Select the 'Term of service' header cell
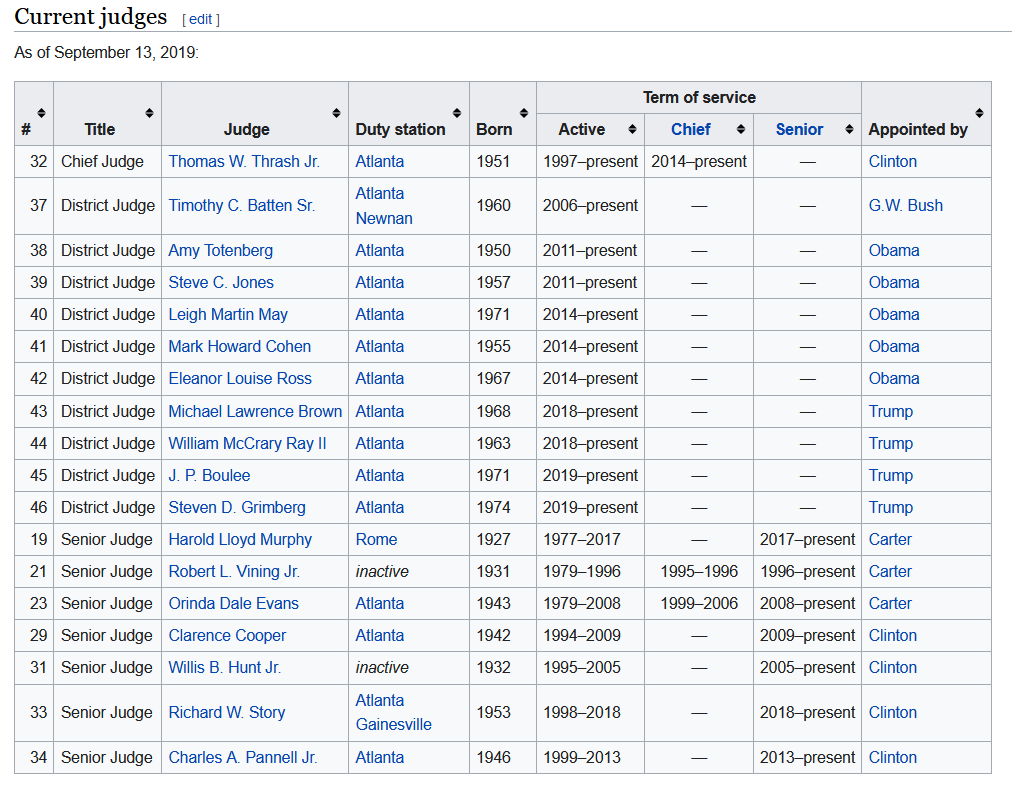This screenshot has height=790, width=1012. tap(699, 97)
